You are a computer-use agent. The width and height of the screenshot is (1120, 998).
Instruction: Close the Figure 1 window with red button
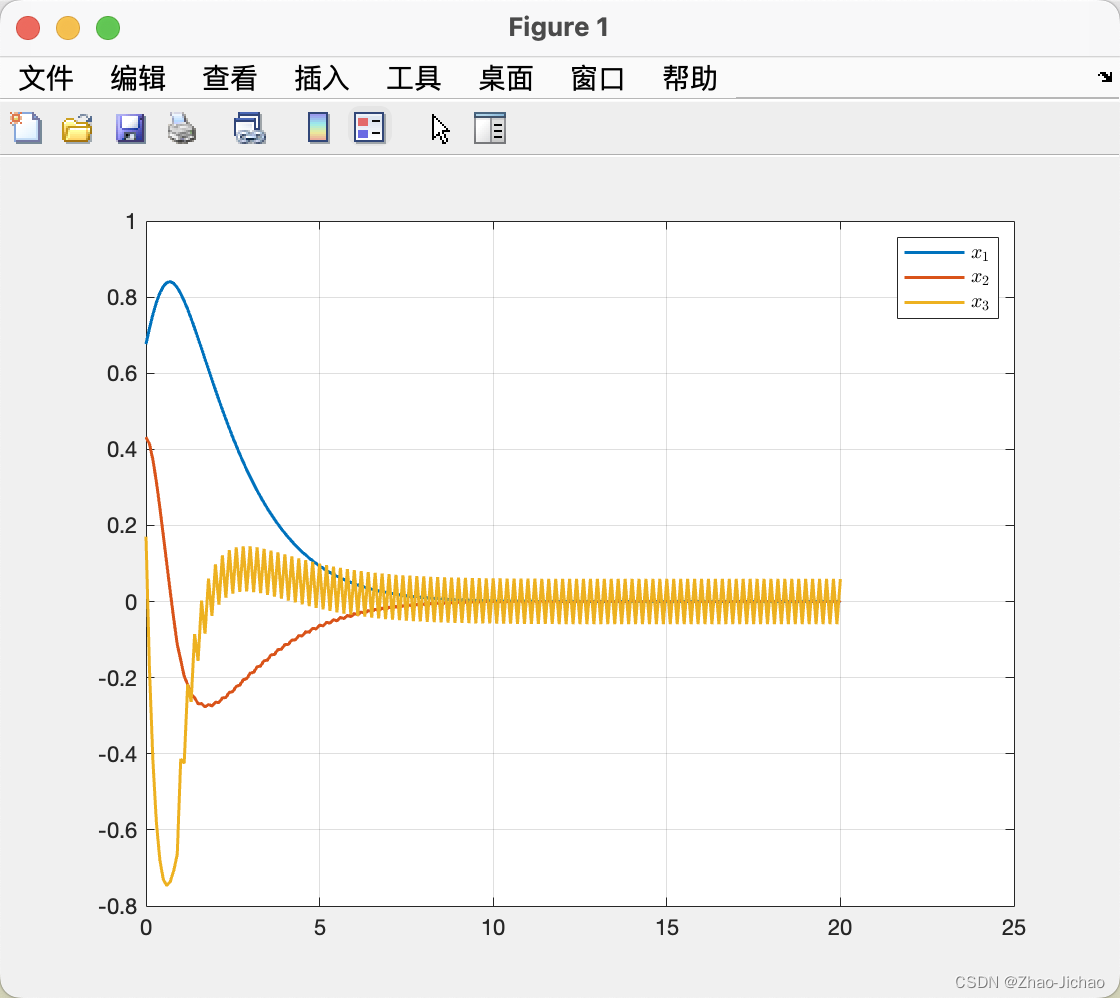(28, 28)
